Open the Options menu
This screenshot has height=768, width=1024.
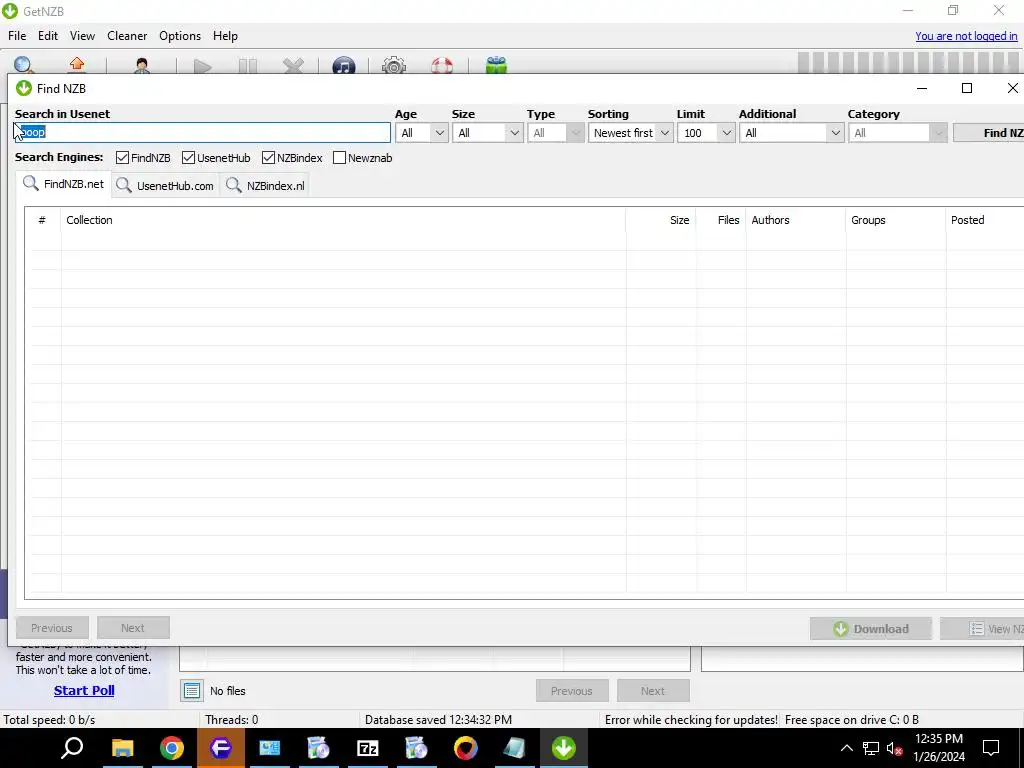[180, 36]
